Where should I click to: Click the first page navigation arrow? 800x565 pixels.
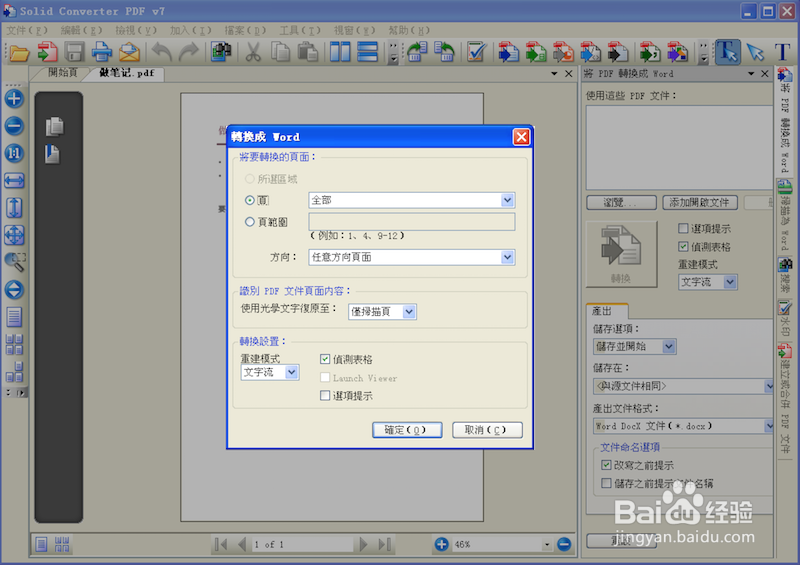pos(221,545)
